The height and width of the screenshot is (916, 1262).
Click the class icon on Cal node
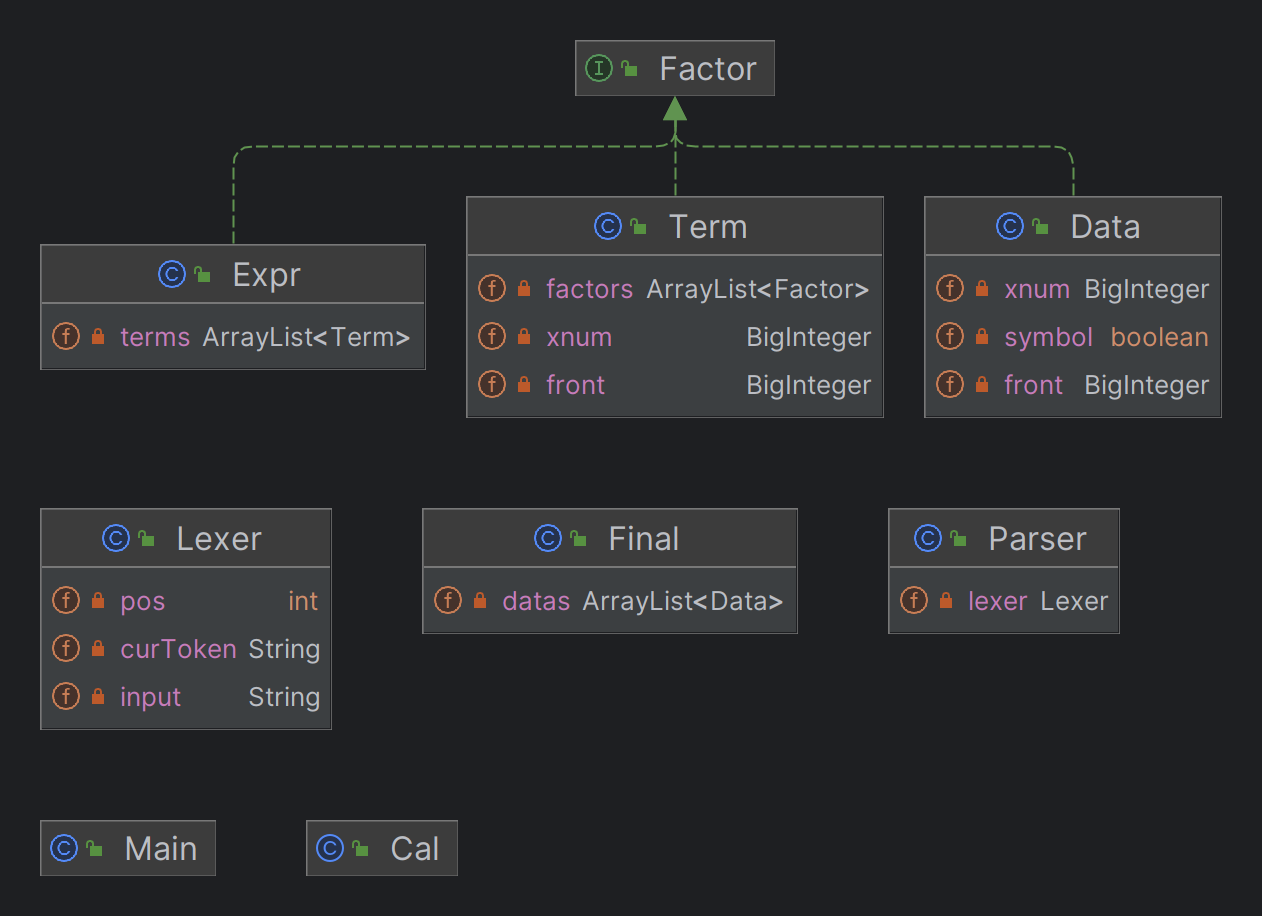330,848
